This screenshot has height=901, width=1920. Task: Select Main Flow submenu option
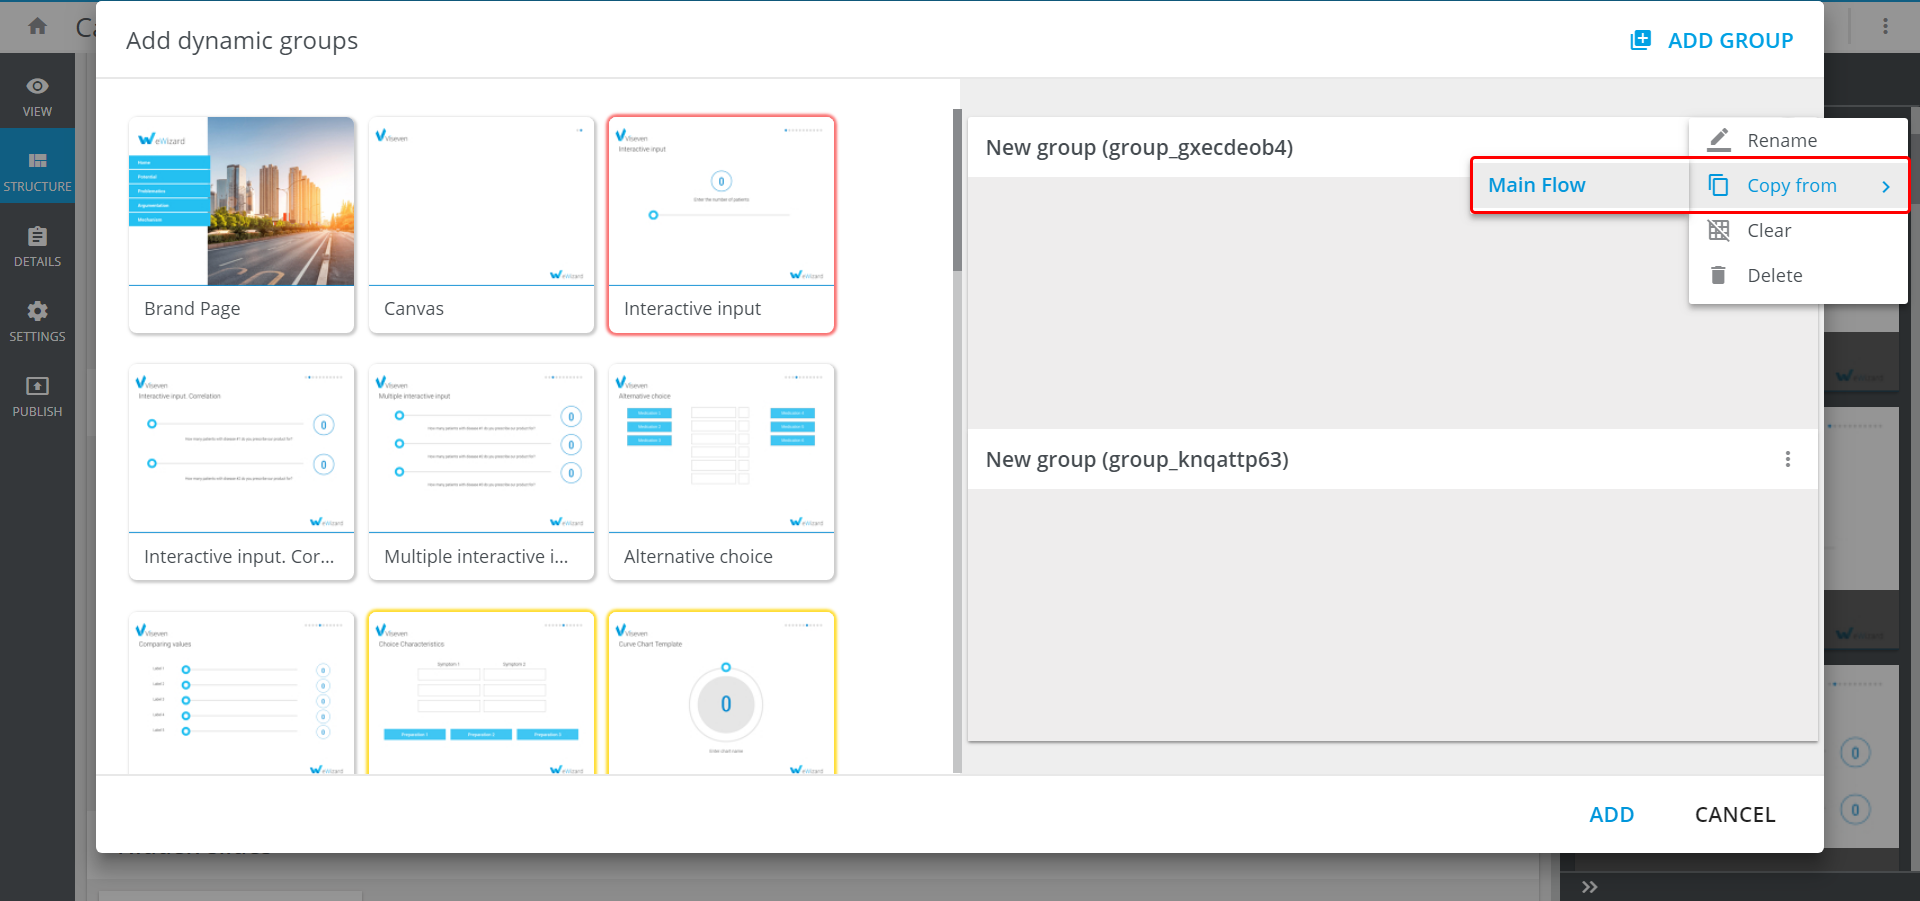click(x=1537, y=185)
